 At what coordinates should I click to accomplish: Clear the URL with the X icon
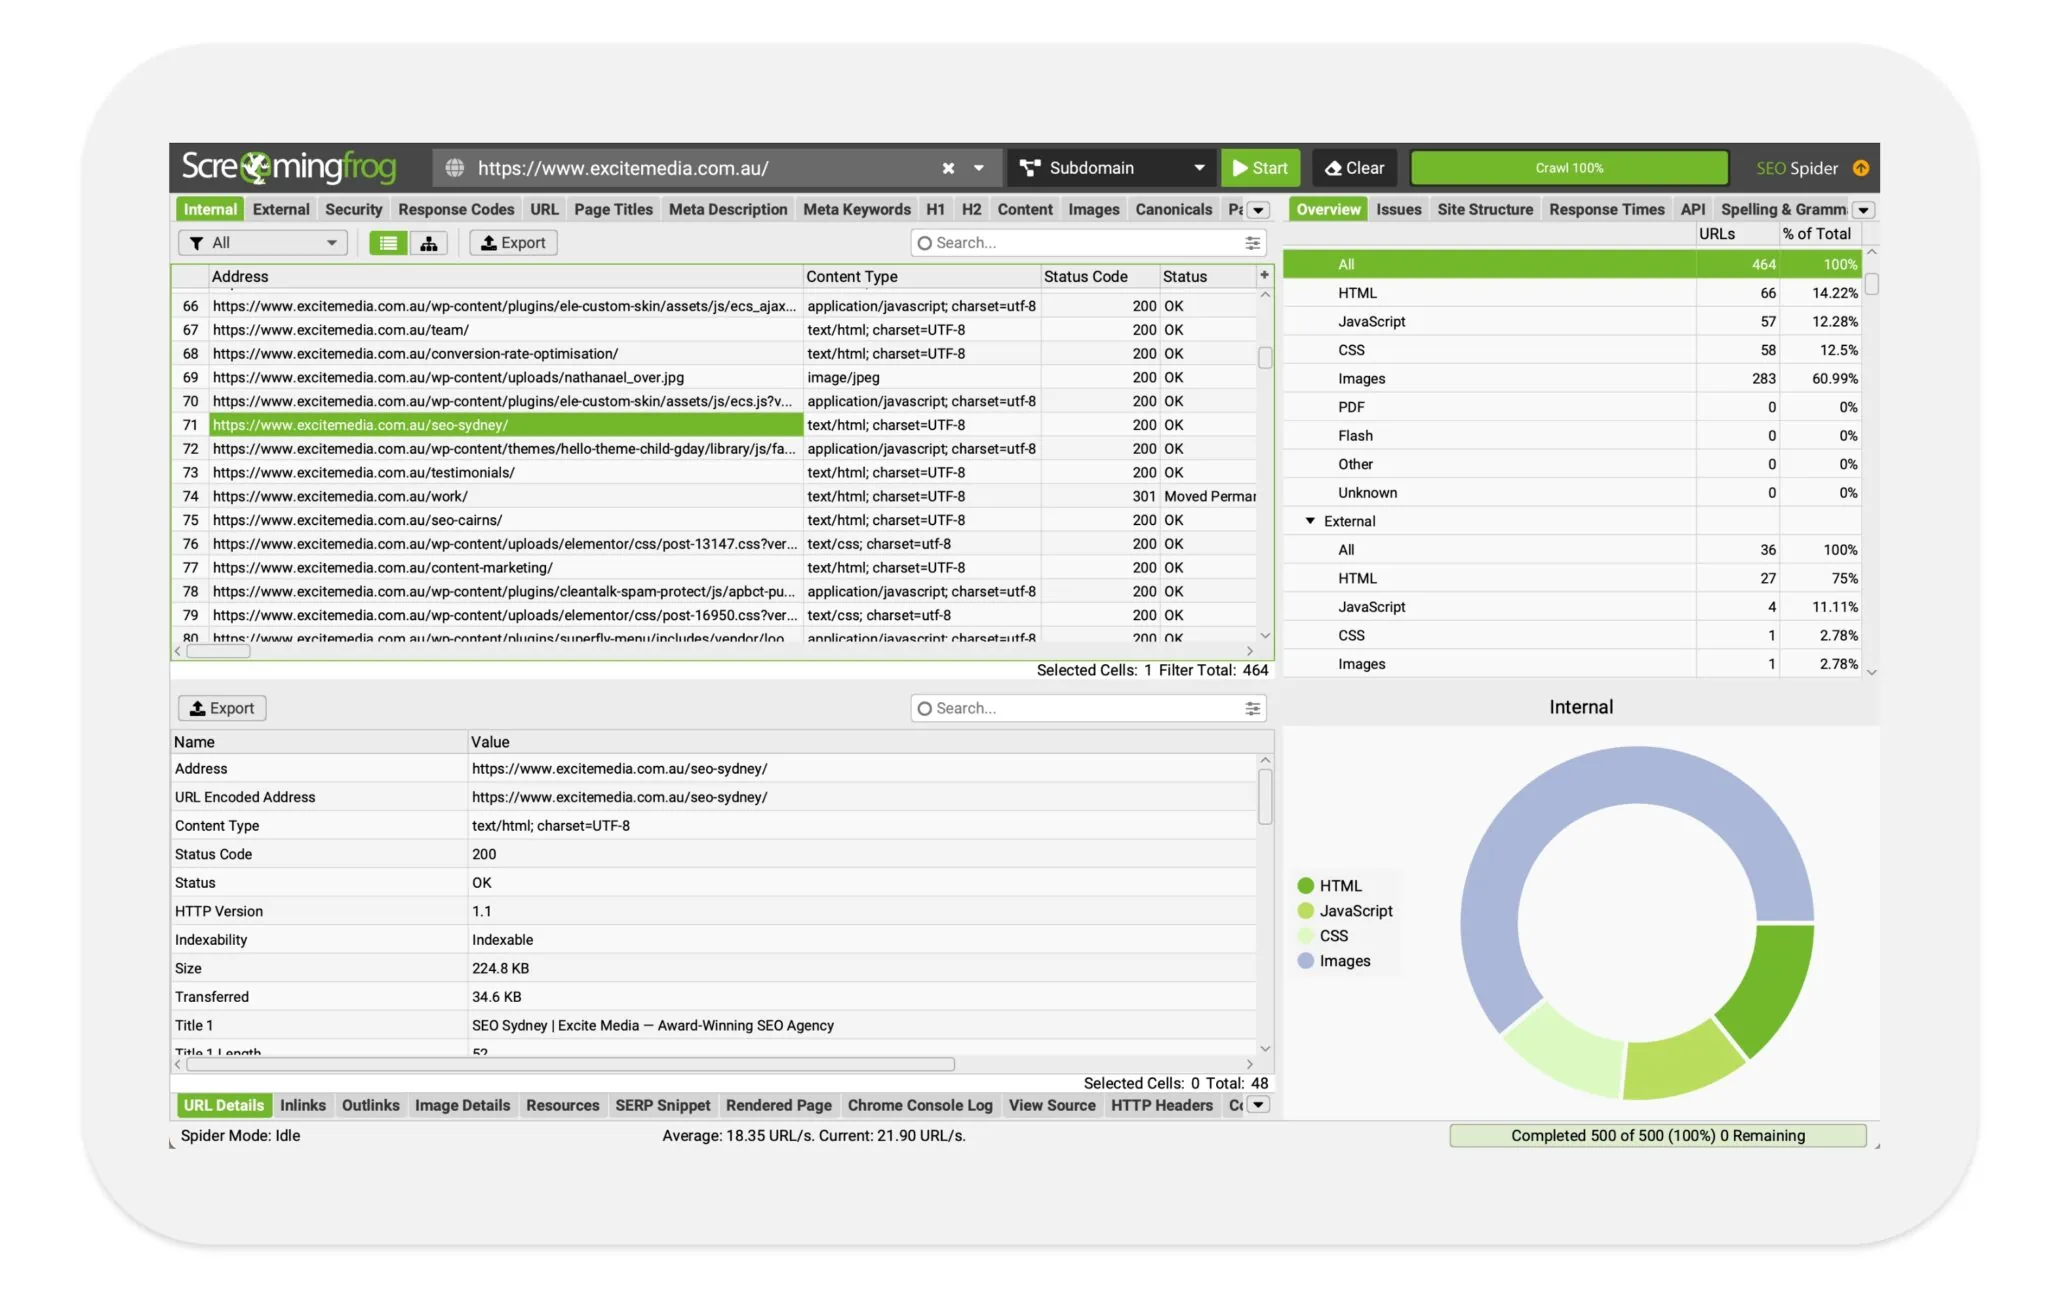point(948,168)
